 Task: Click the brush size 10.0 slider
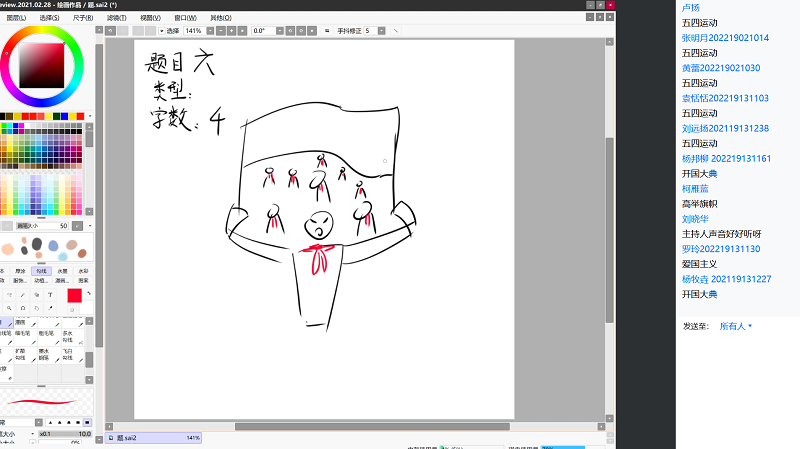pos(65,434)
